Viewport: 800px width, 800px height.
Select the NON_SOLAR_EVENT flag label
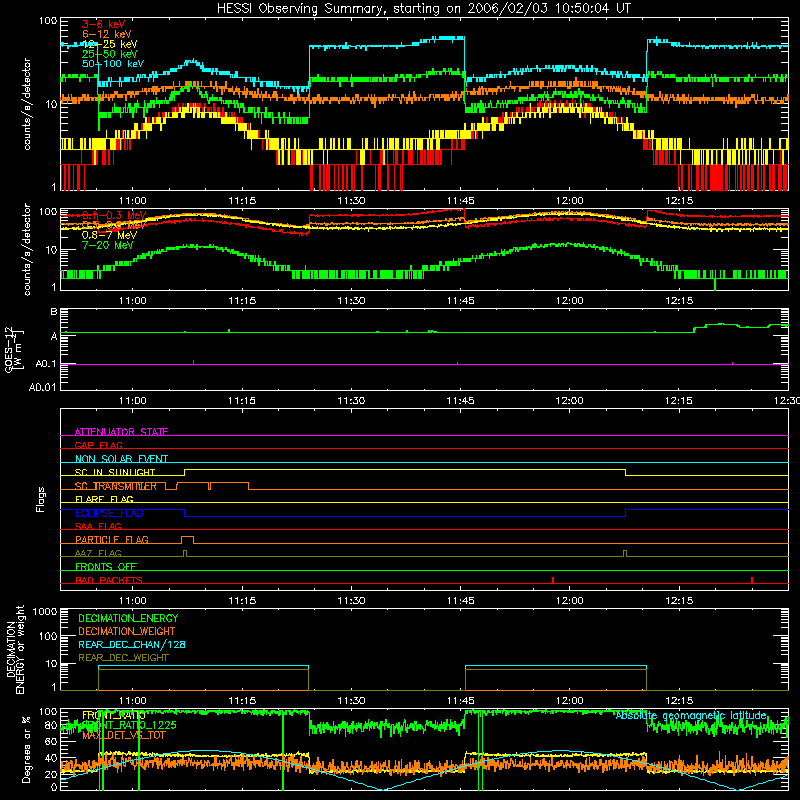click(x=121, y=459)
